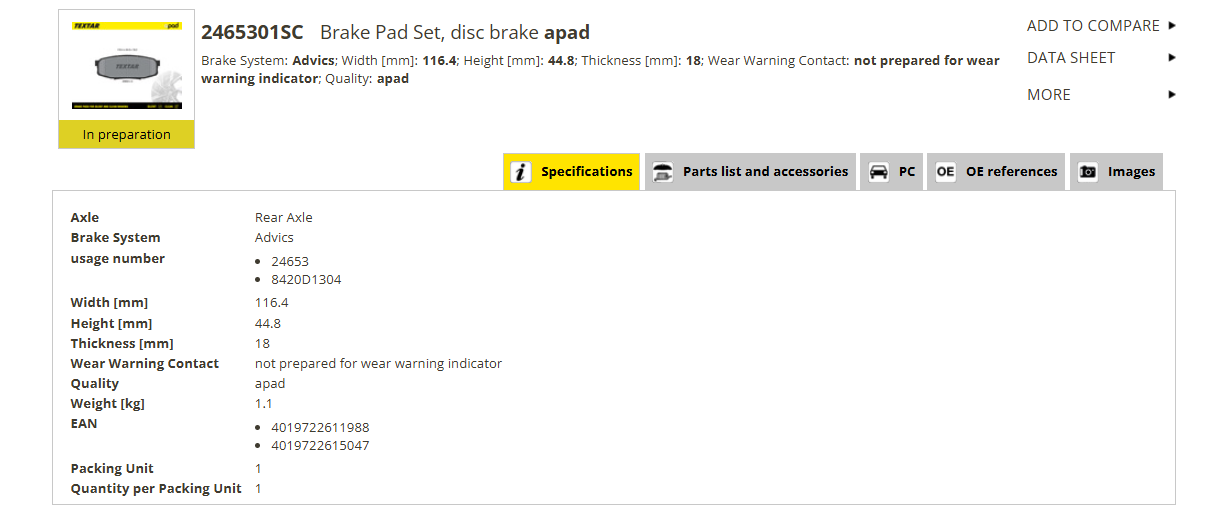Click the yellow In preparation label
Screen dimensions: 1225x512
tap(127, 134)
